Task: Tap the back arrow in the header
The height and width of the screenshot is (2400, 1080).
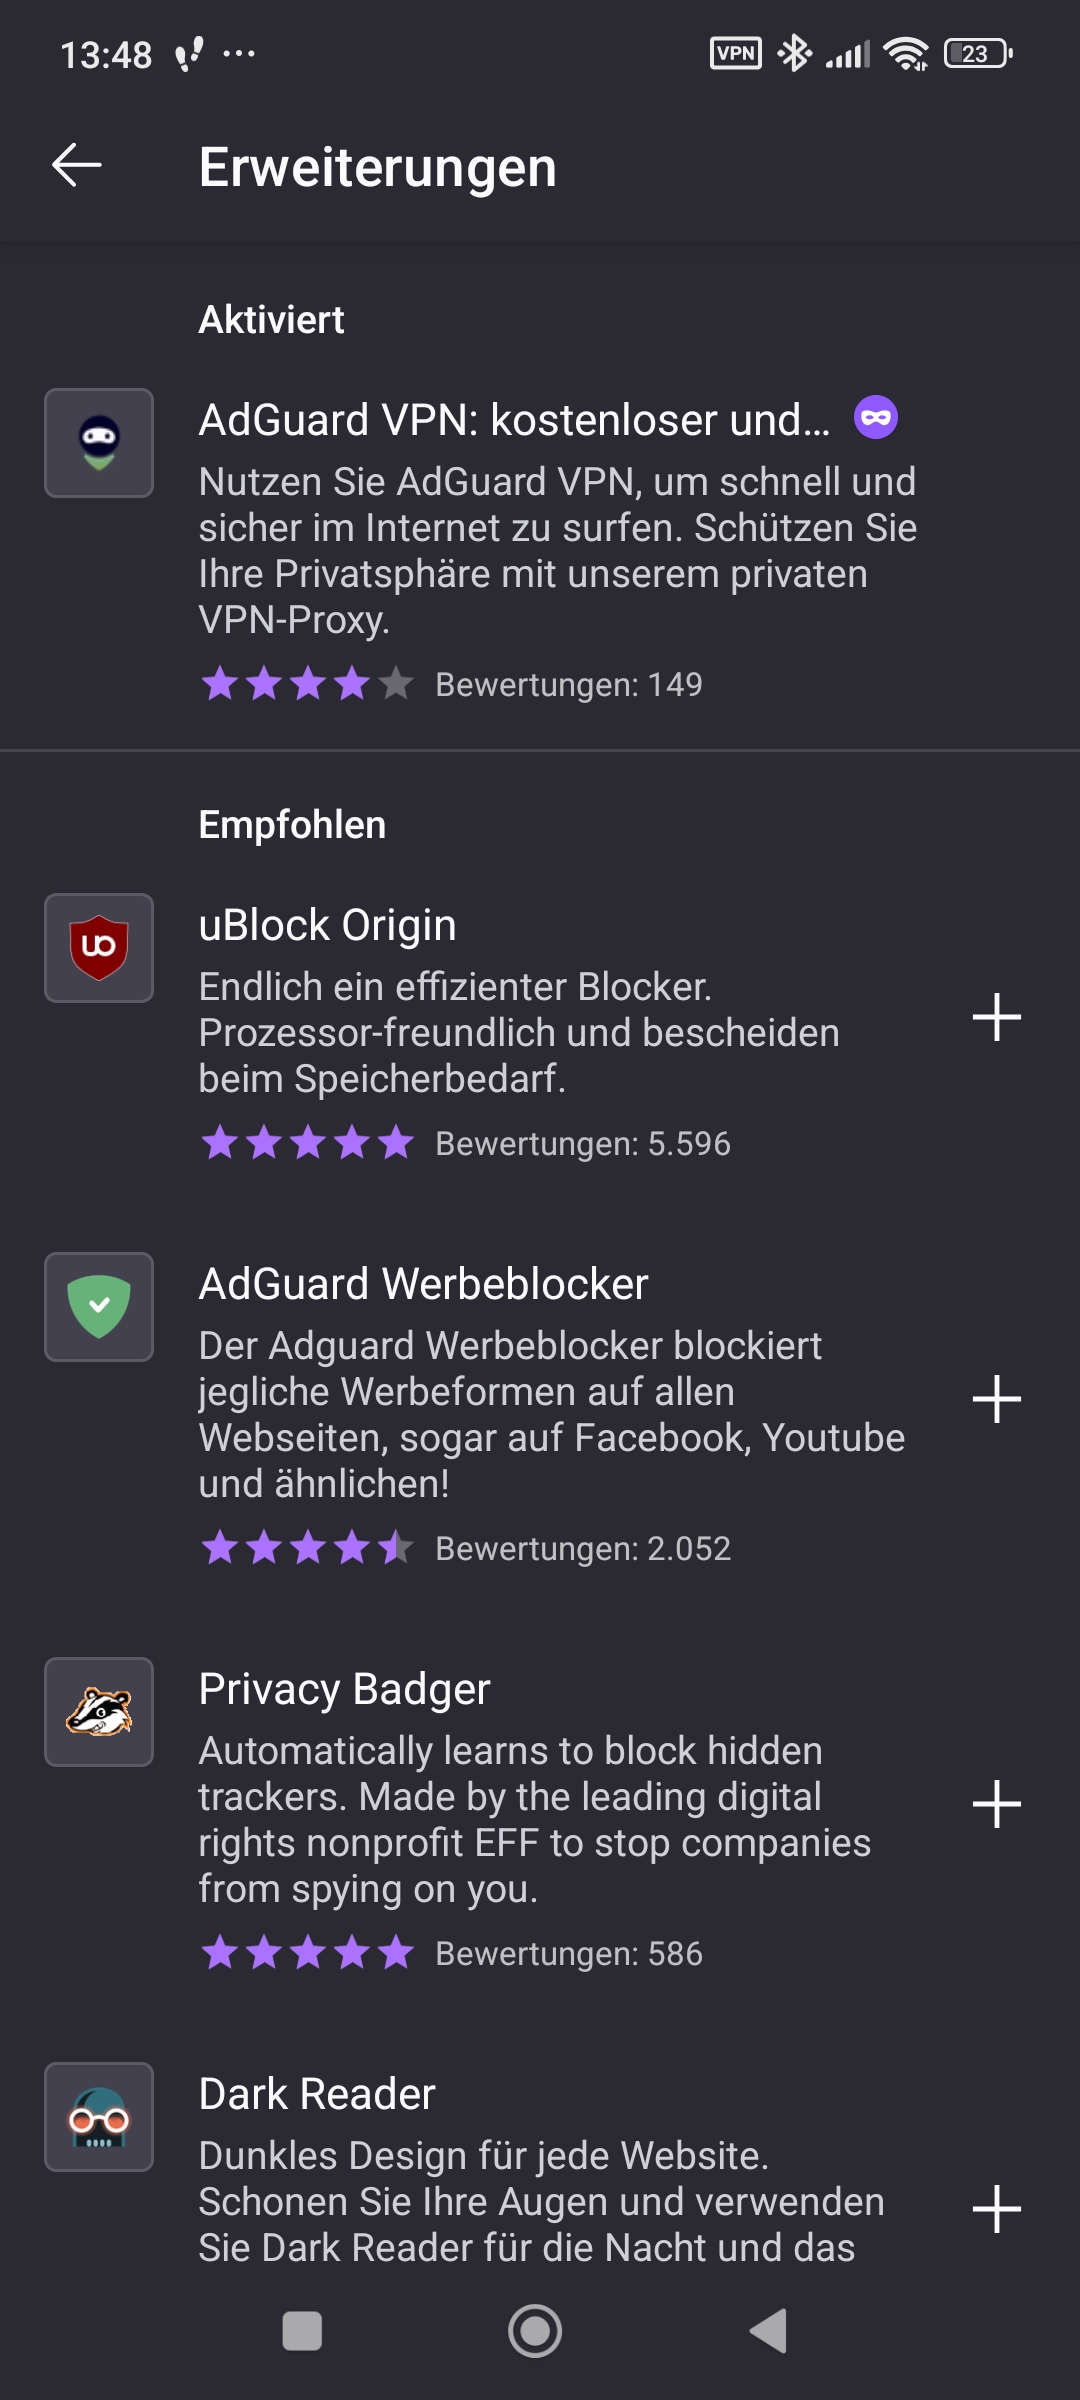Action: coord(77,165)
